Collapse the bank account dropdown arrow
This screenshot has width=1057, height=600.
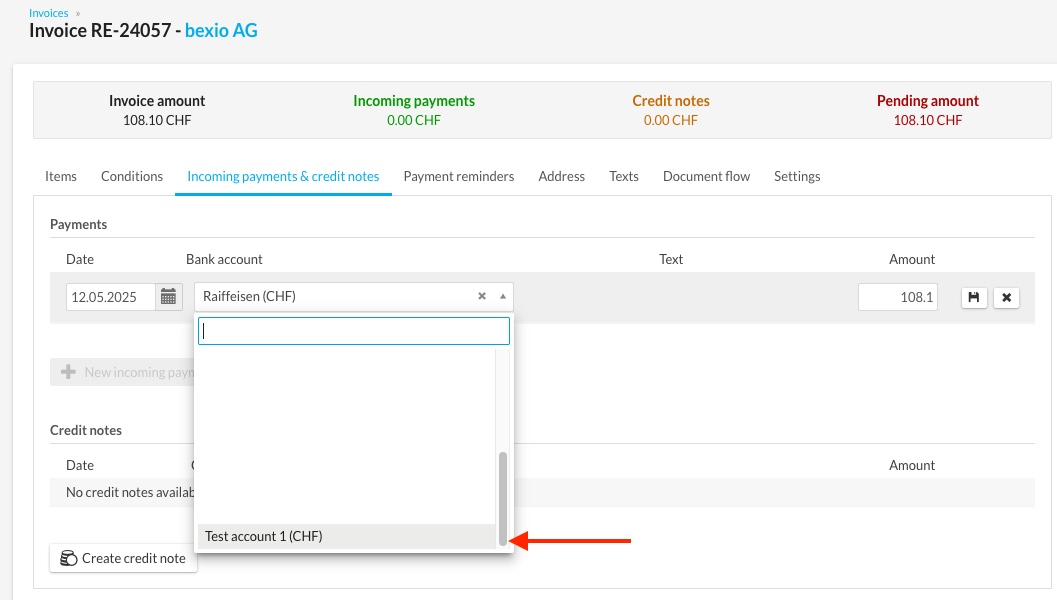pyautogui.click(x=503, y=296)
